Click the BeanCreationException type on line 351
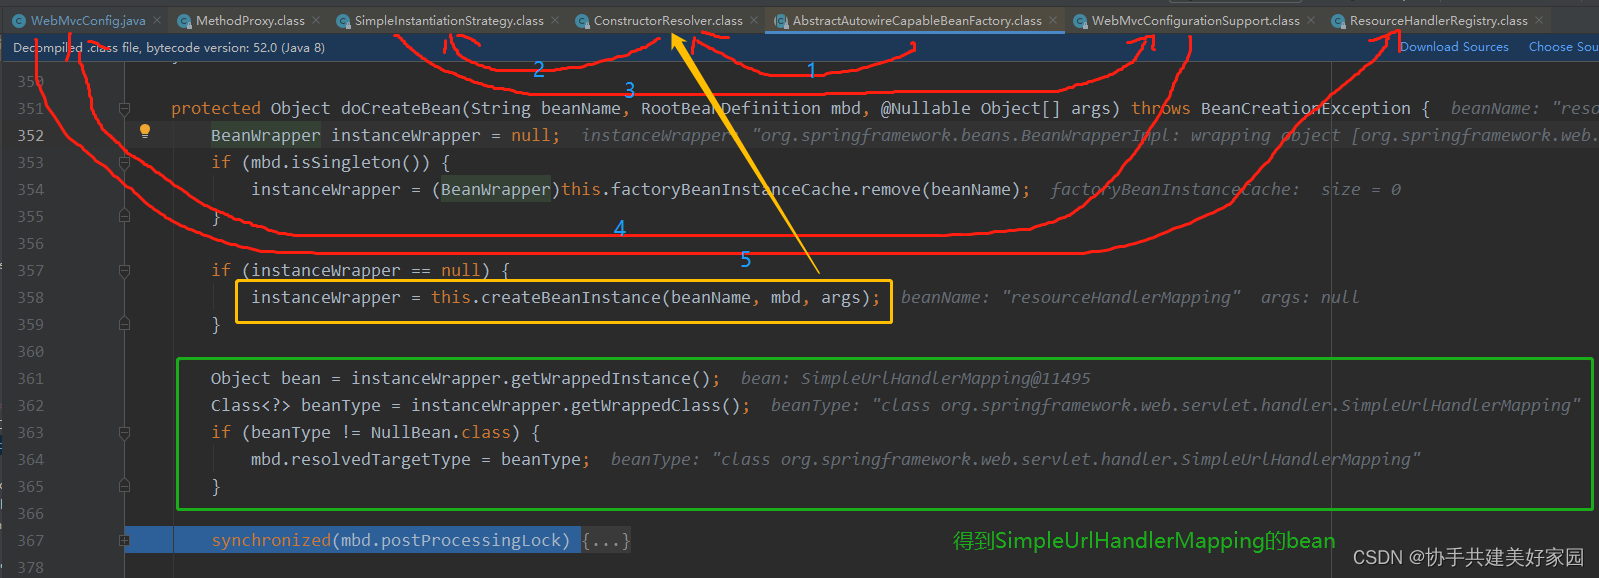The width and height of the screenshot is (1599, 578). coord(1306,108)
